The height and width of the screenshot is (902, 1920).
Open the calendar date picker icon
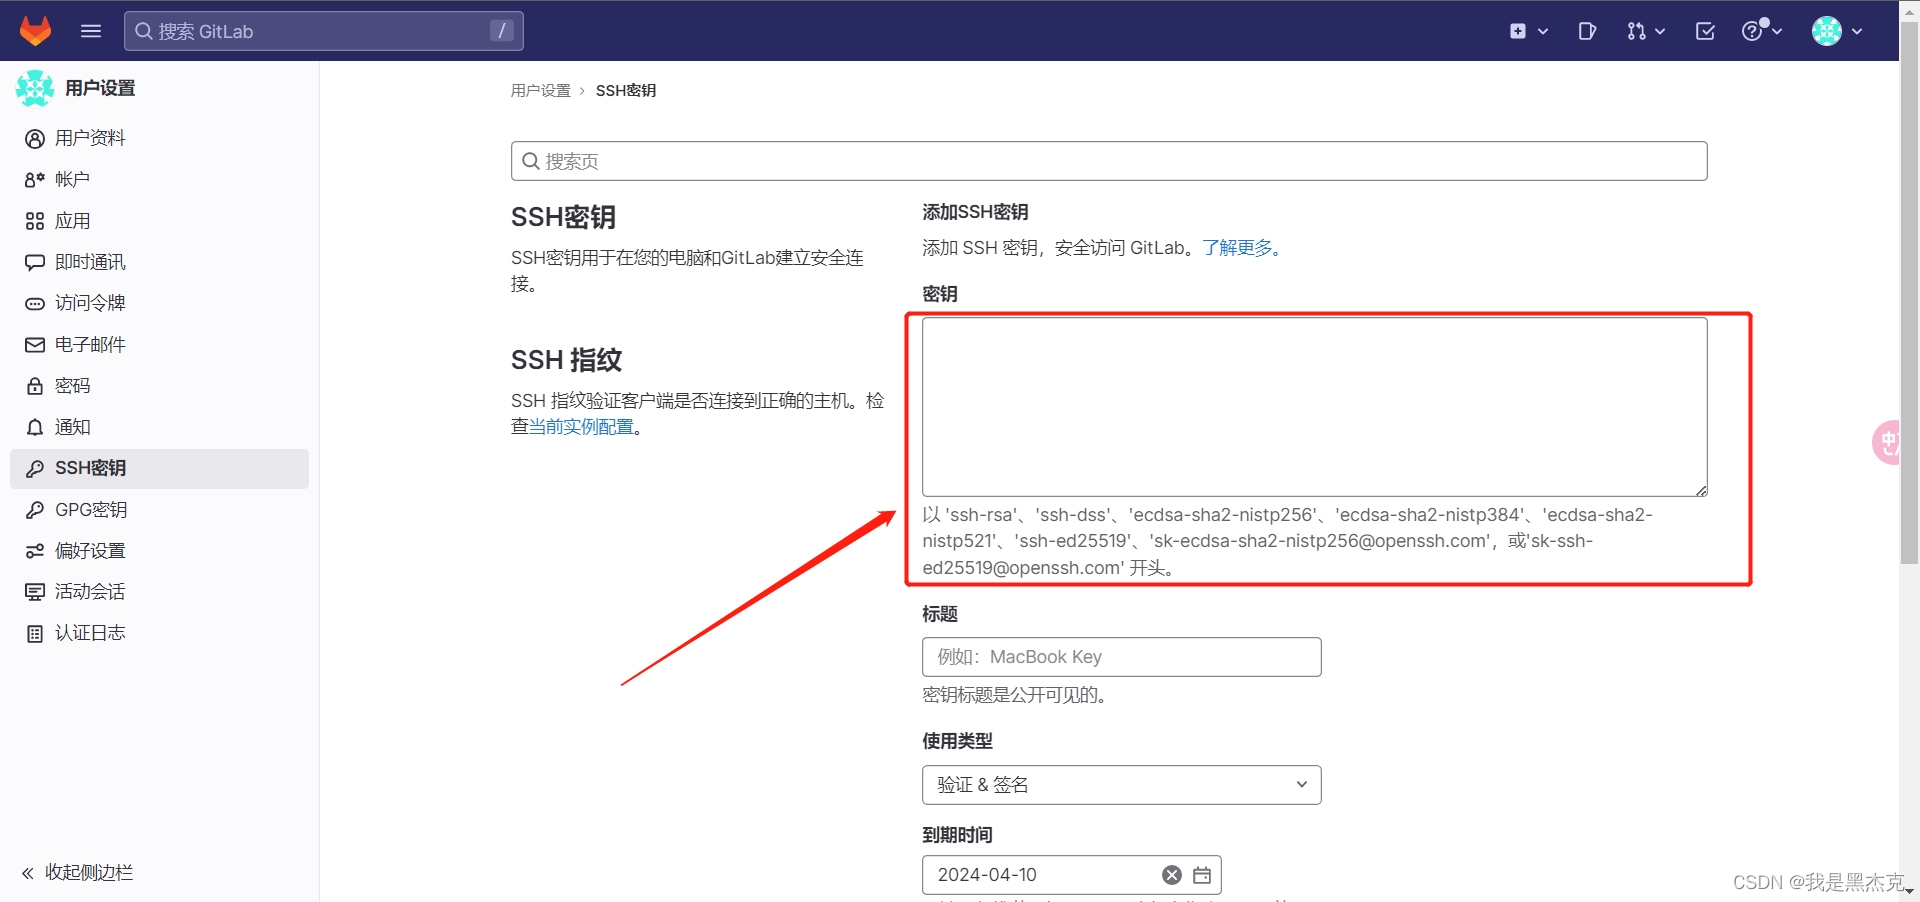pyautogui.click(x=1202, y=875)
